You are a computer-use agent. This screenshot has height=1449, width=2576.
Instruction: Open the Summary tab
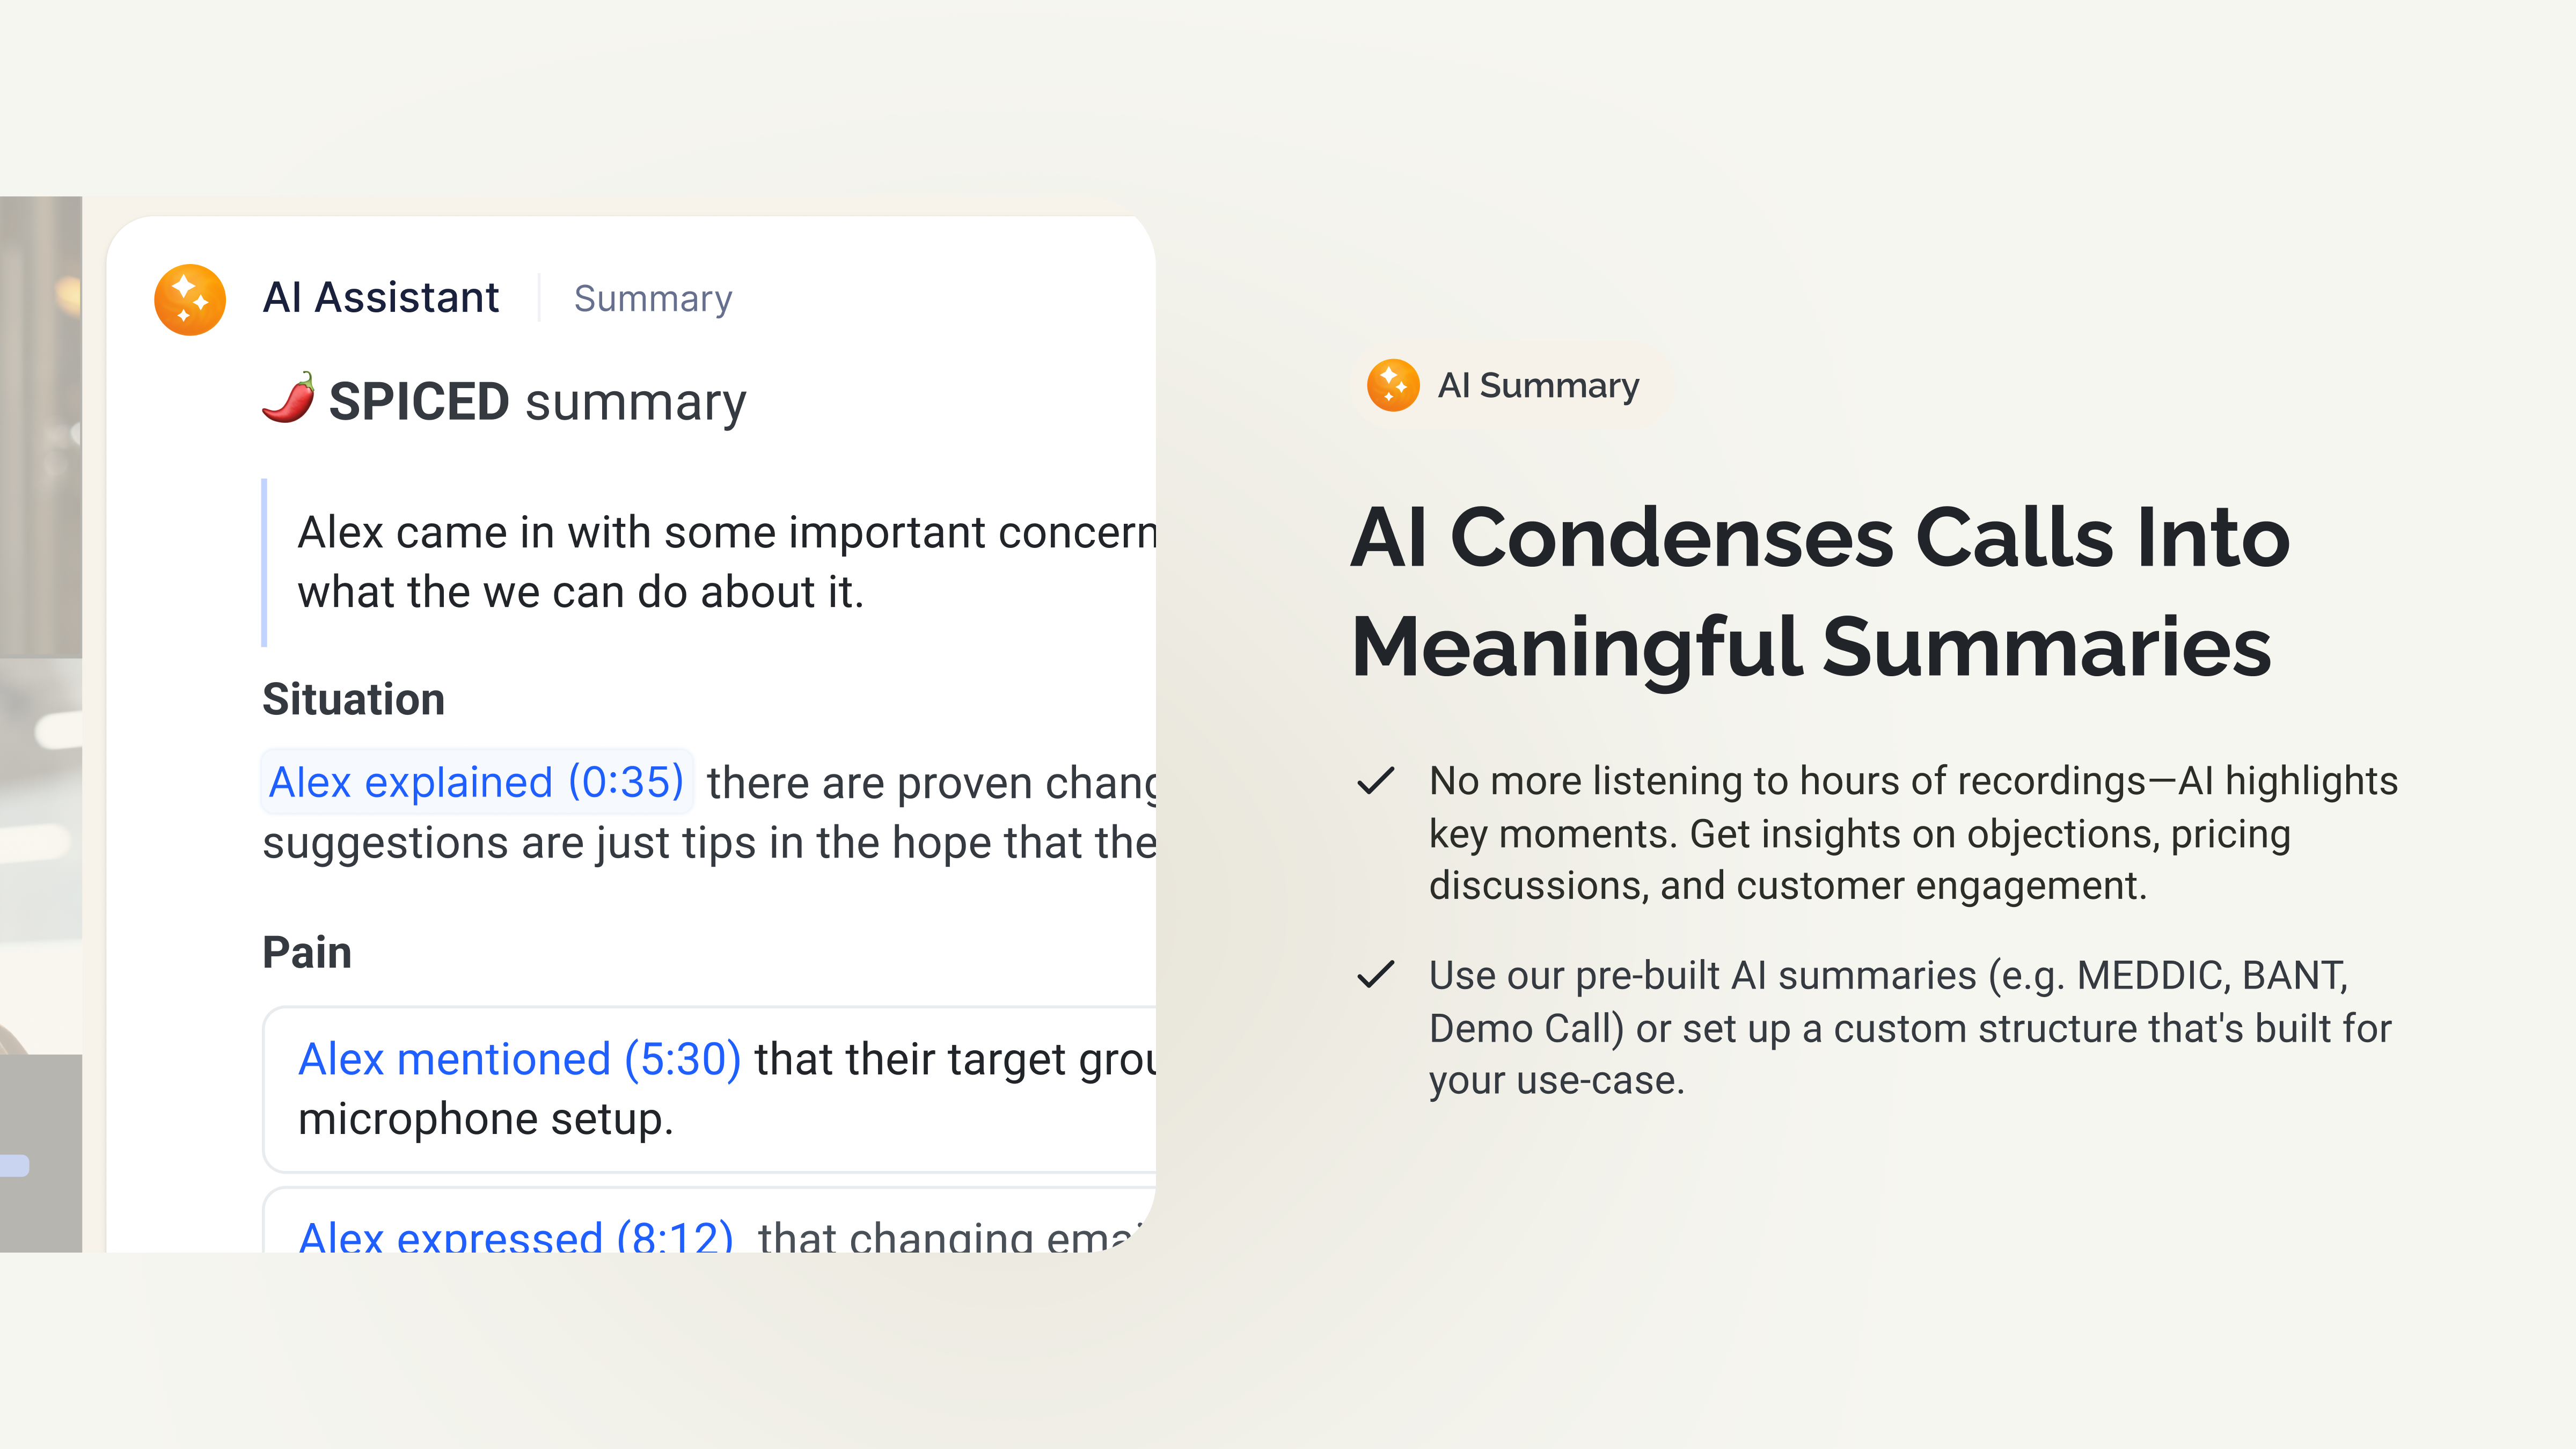pyautogui.click(x=652, y=299)
